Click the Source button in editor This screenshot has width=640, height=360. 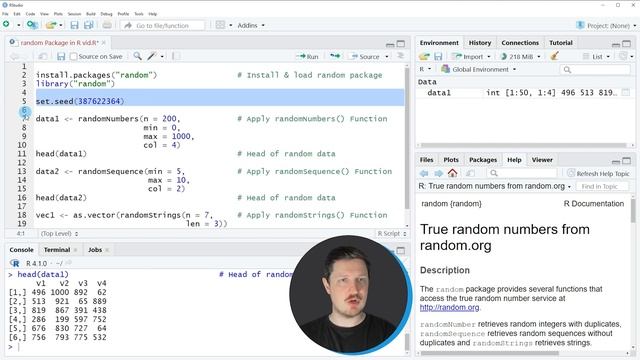(x=365, y=56)
